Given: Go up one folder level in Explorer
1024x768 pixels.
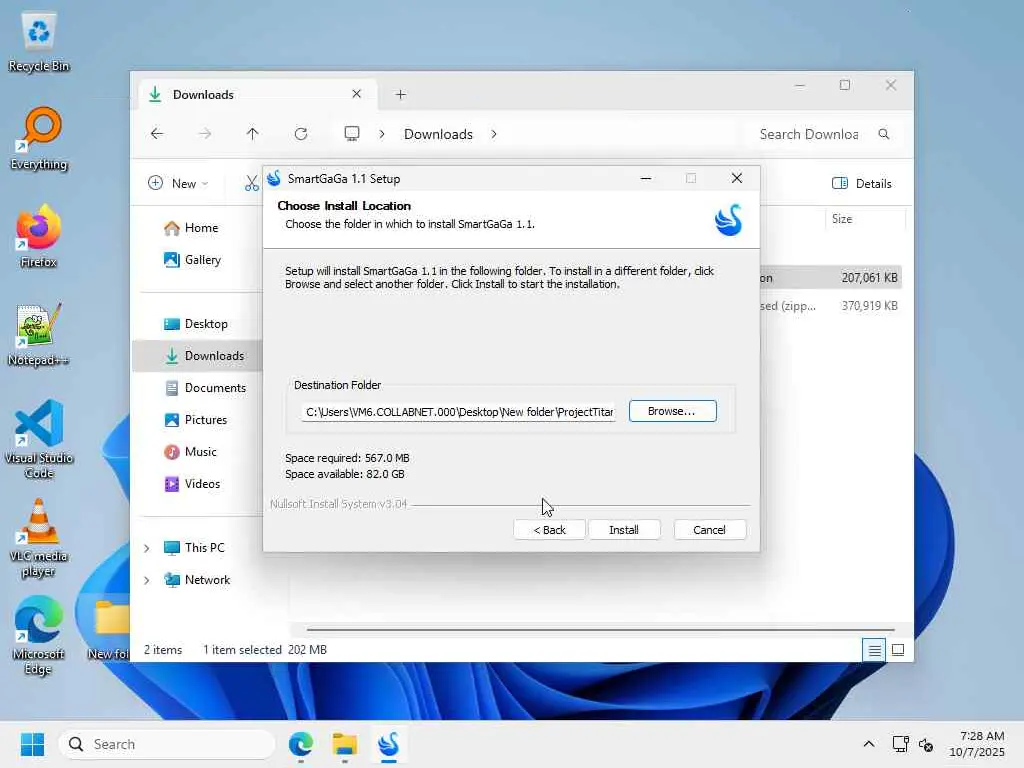Looking at the screenshot, I should tap(252, 134).
